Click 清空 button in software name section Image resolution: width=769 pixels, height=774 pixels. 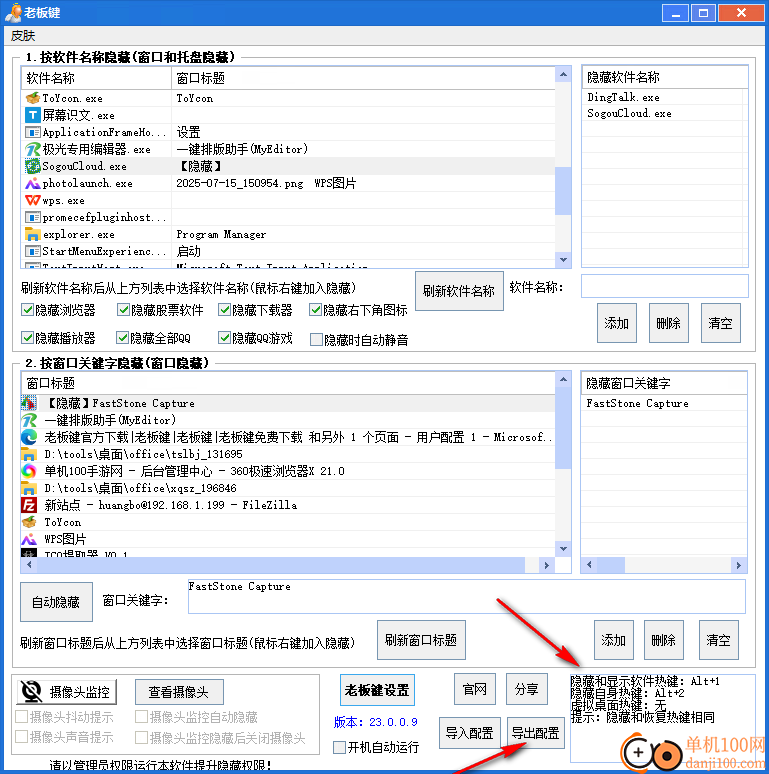click(720, 323)
